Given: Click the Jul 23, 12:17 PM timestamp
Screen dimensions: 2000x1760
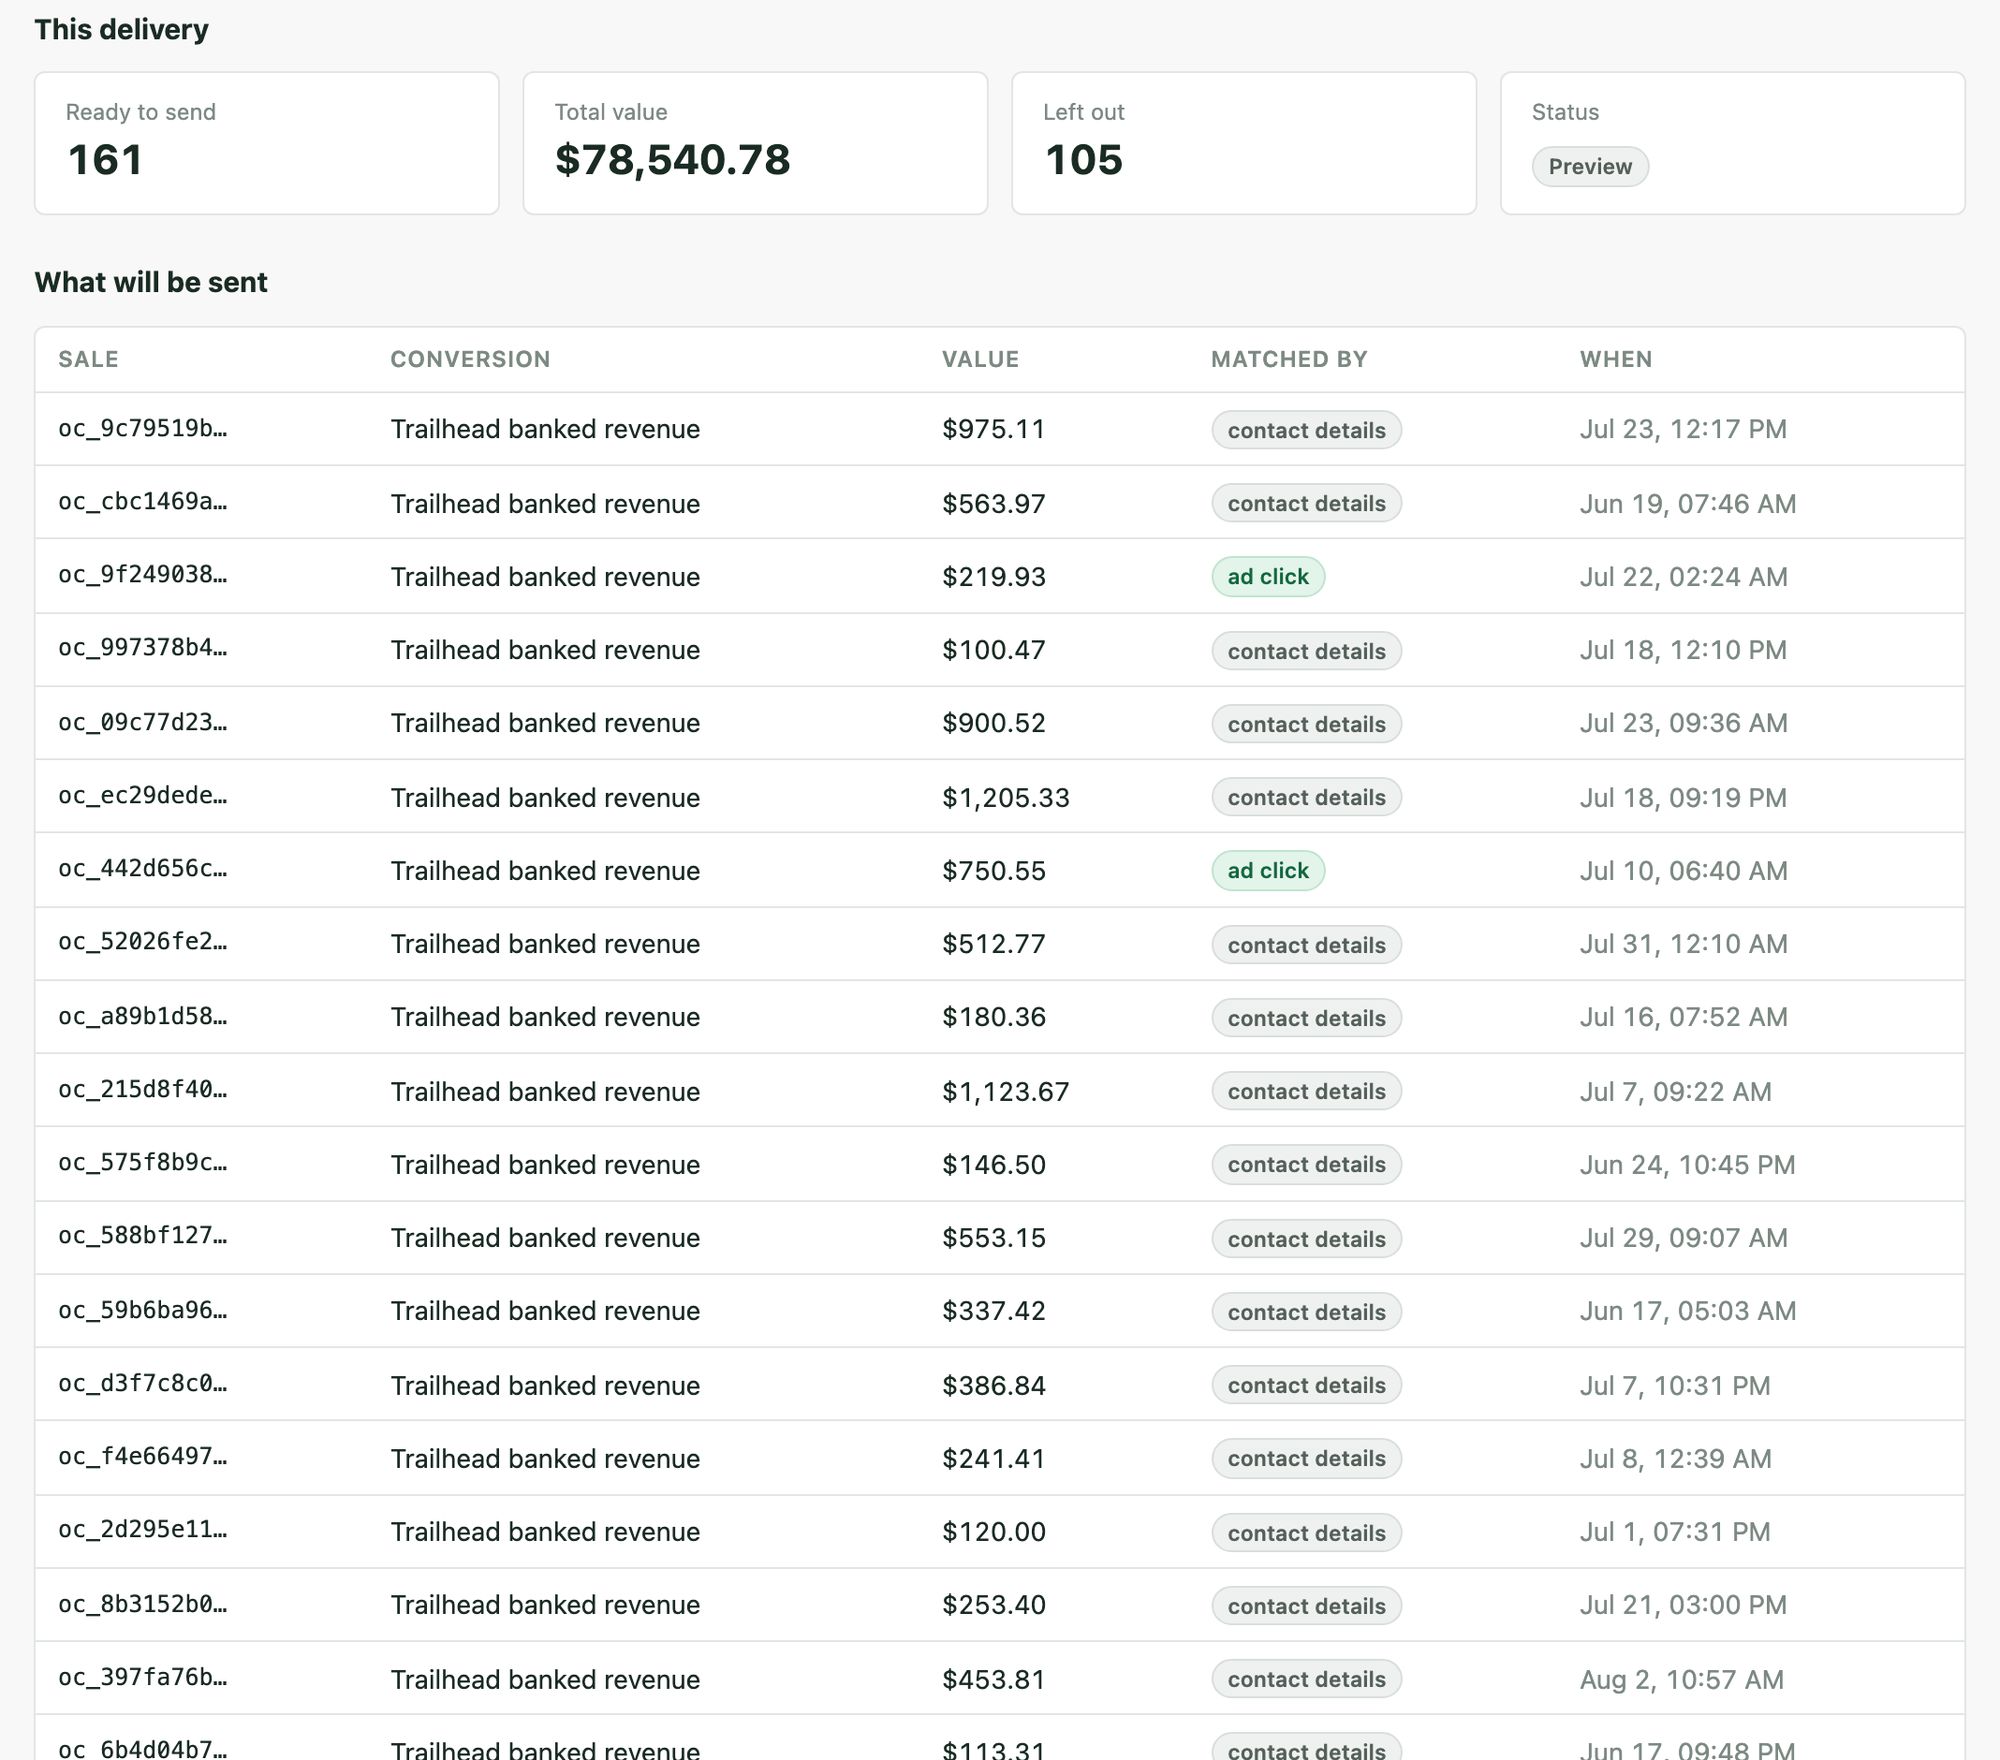Looking at the screenshot, I should pyautogui.click(x=1683, y=429).
